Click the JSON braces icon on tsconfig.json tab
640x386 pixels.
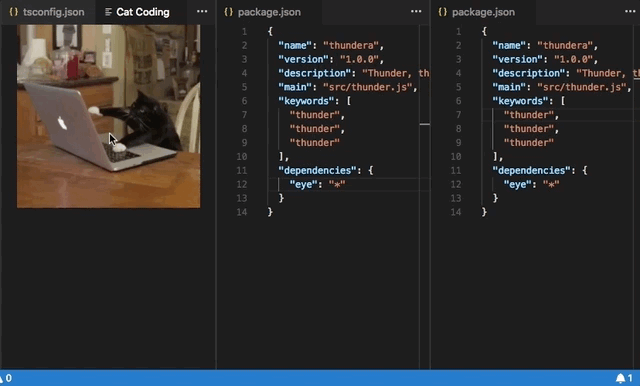pyautogui.click(x=13, y=12)
